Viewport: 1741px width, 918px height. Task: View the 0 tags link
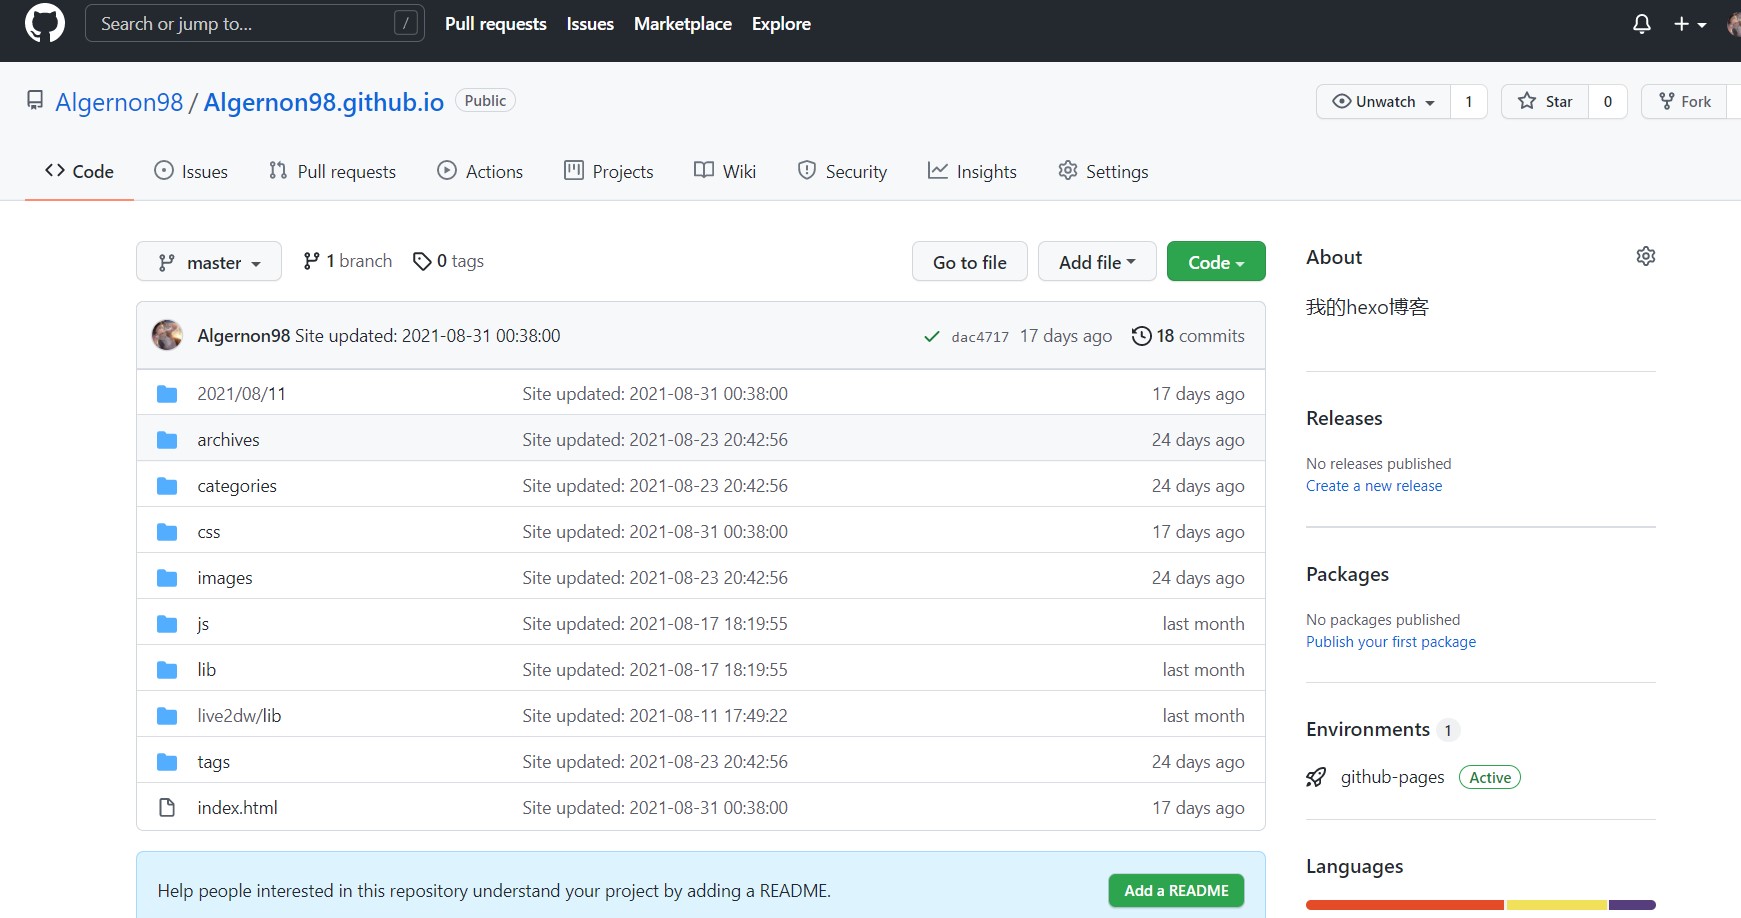click(448, 261)
